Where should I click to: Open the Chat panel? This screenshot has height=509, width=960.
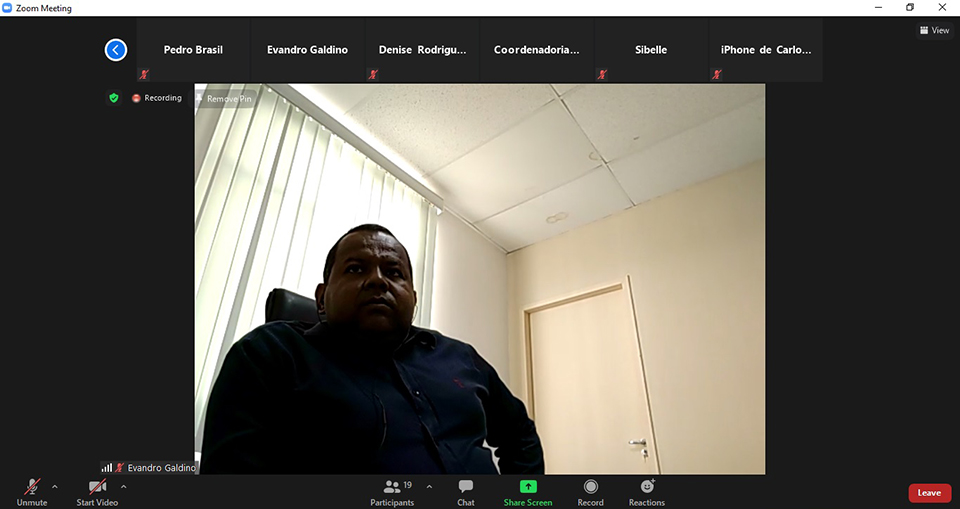465,487
